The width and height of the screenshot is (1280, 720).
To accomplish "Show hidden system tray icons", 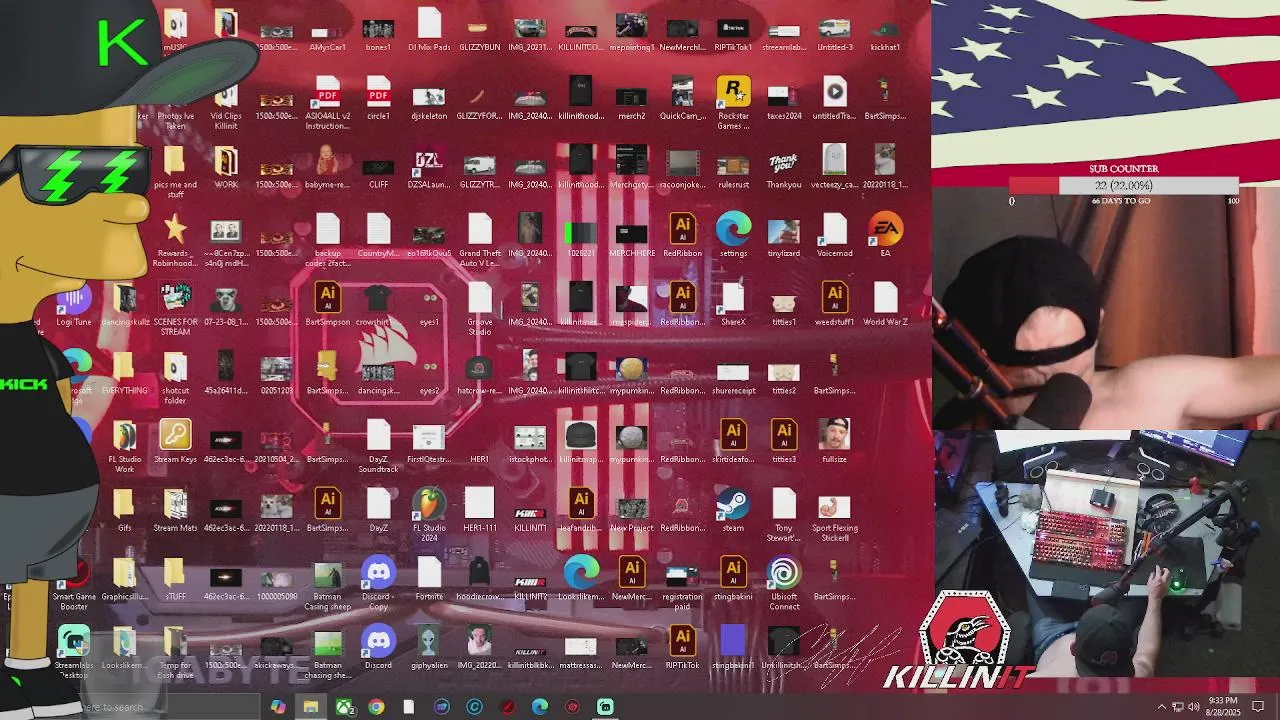I will [1162, 707].
